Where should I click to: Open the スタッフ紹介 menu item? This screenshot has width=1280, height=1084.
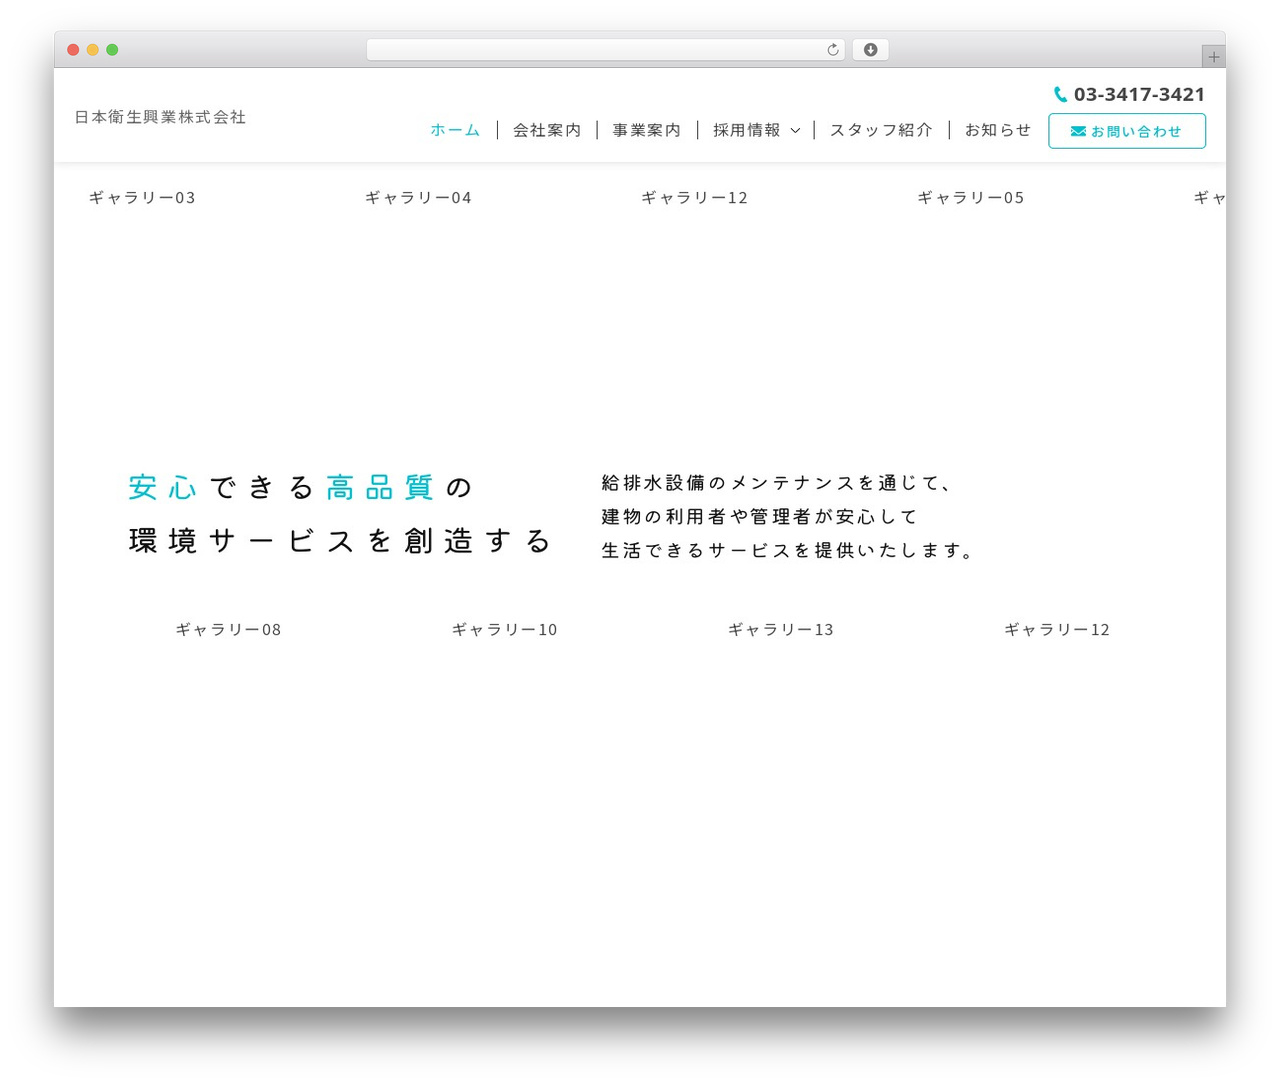coord(881,130)
